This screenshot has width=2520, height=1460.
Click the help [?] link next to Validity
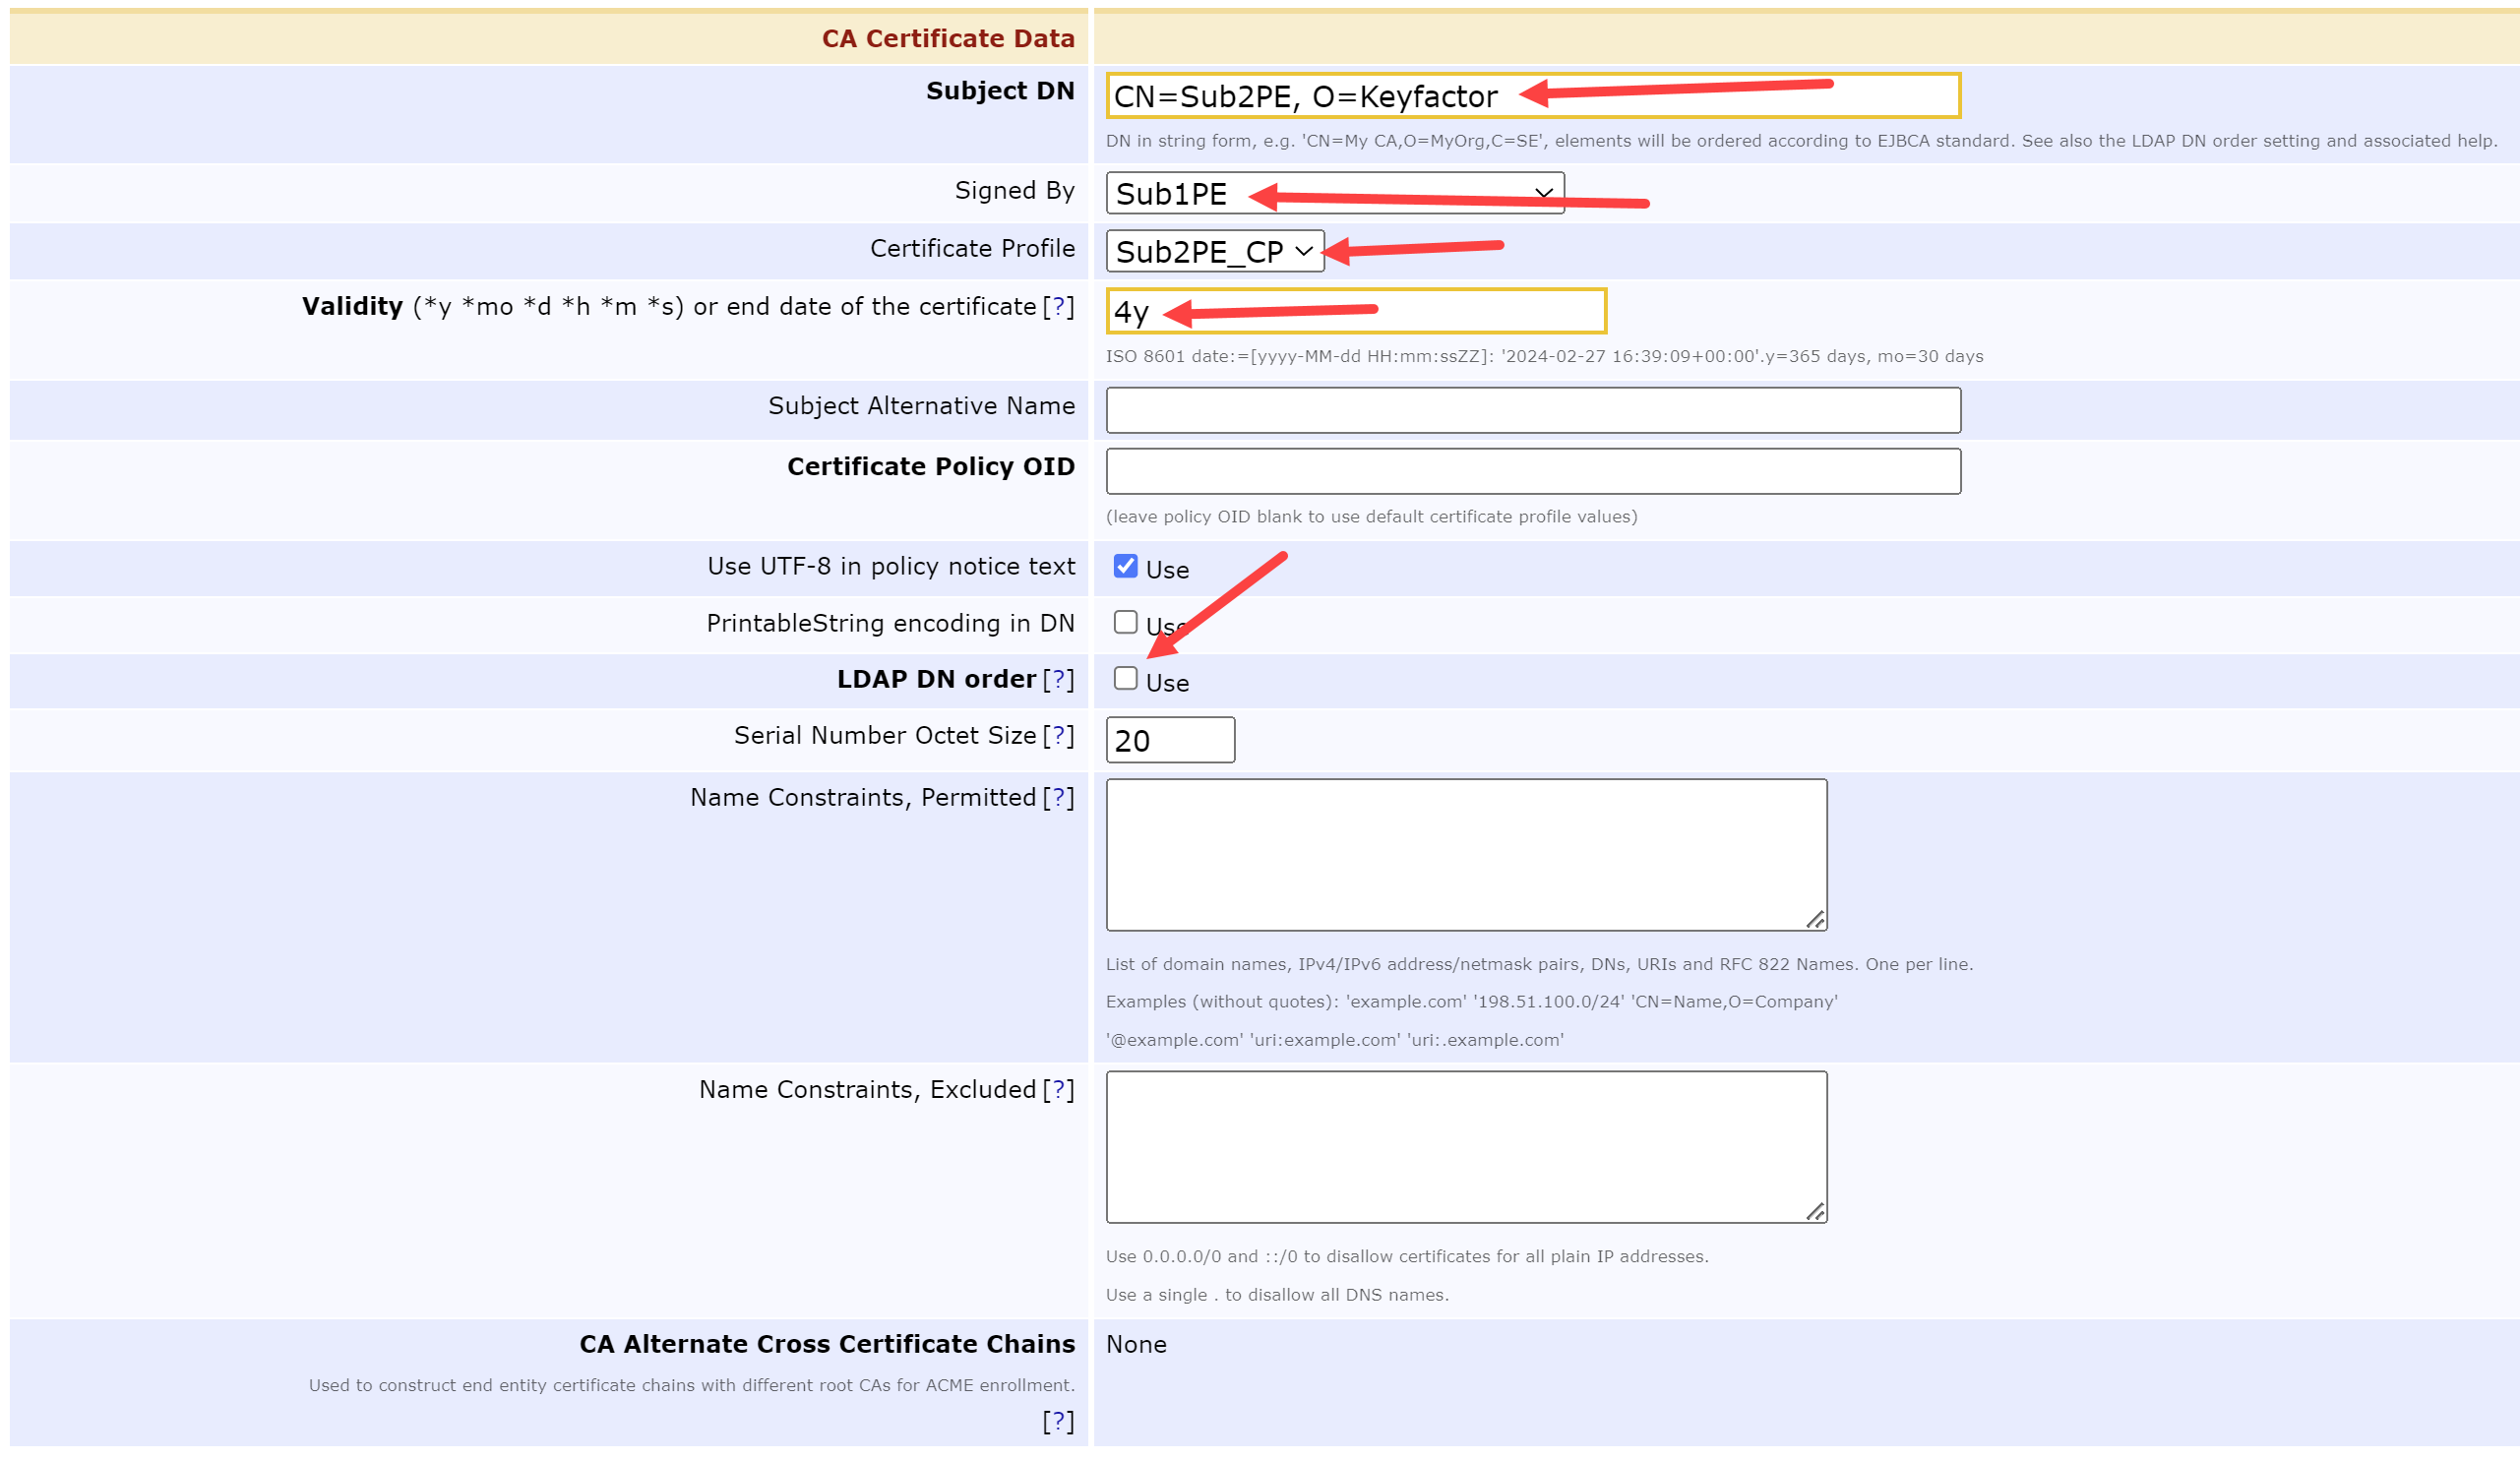[1058, 307]
